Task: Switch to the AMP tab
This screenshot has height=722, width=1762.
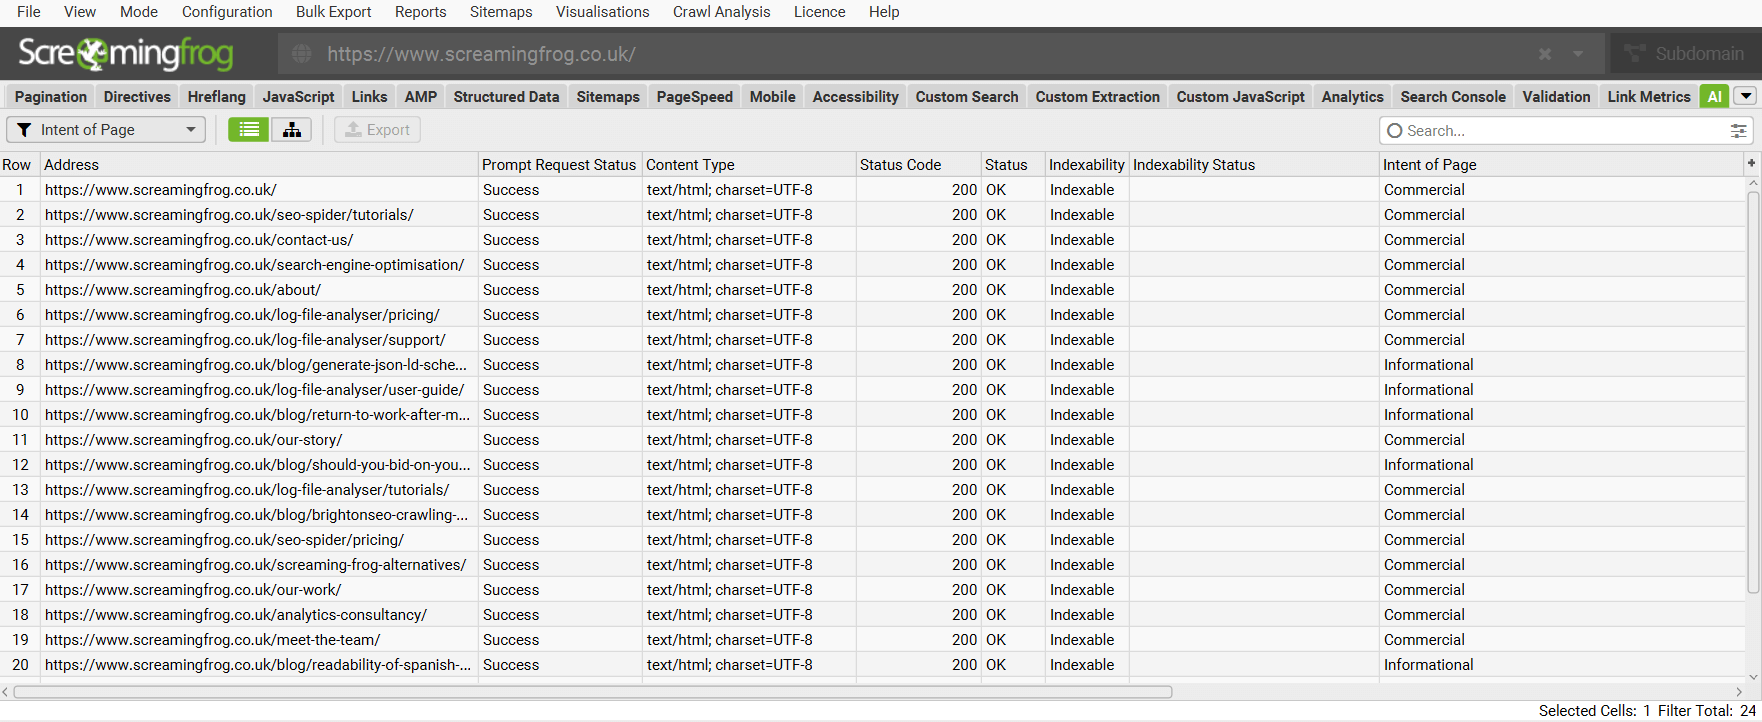Action: click(420, 97)
